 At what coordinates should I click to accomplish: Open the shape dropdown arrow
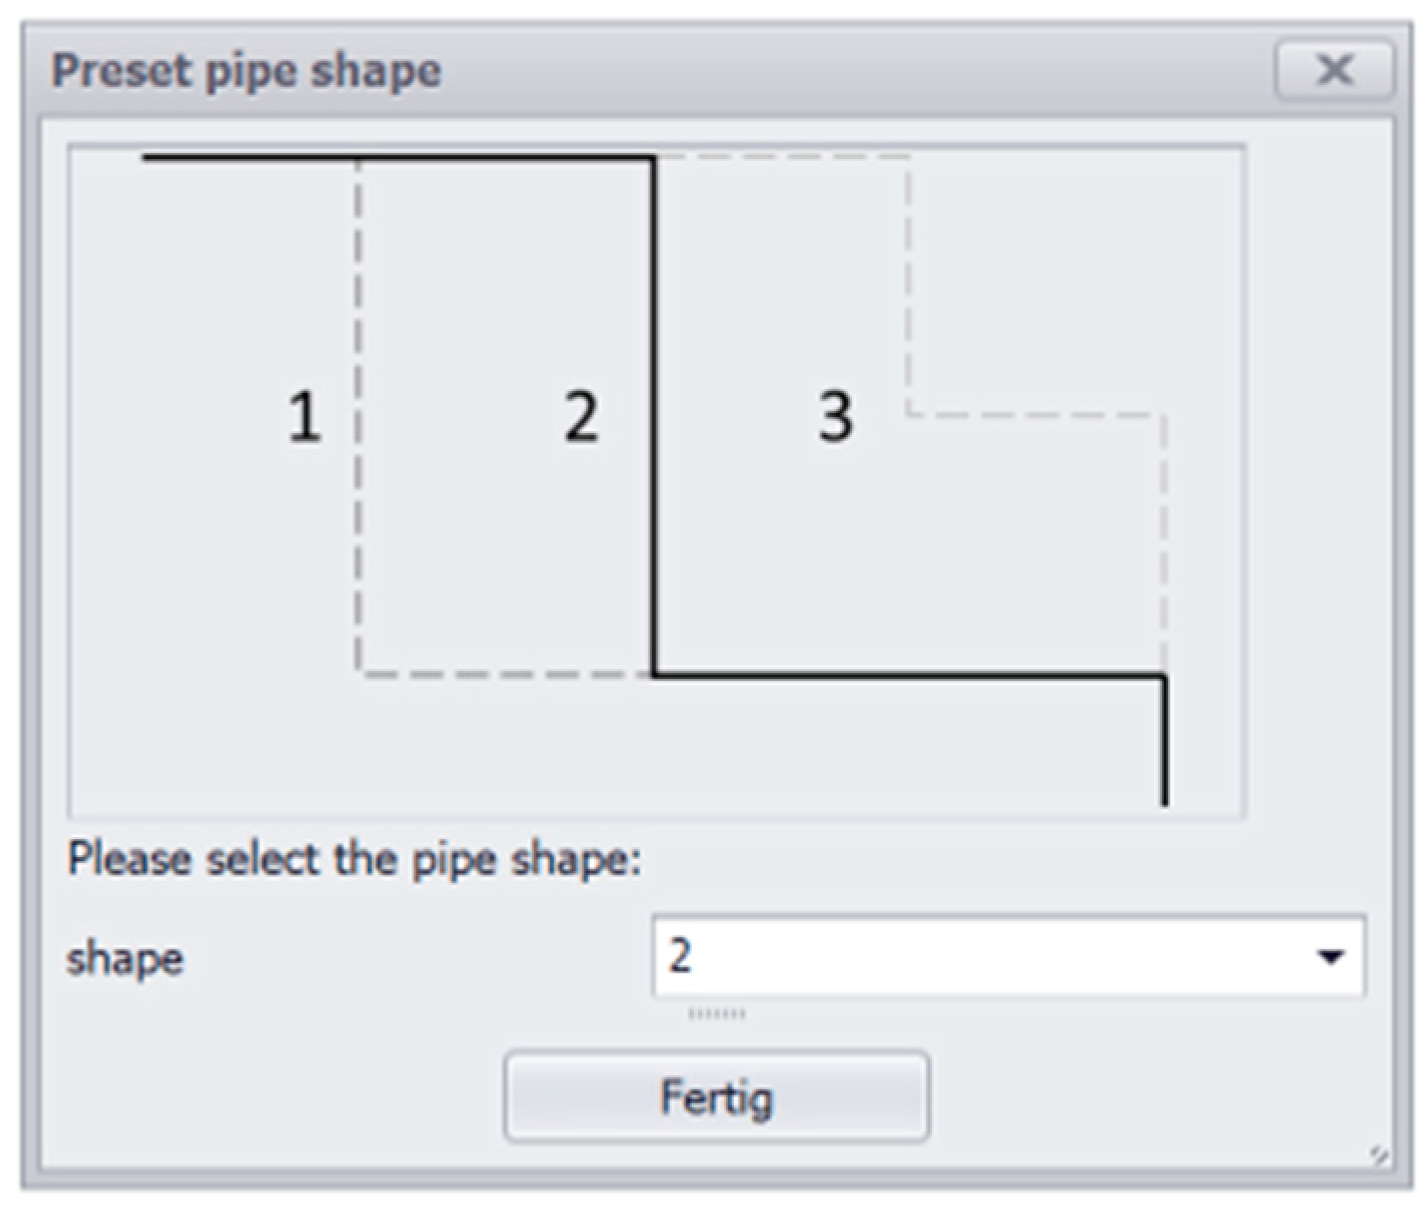click(x=1330, y=957)
